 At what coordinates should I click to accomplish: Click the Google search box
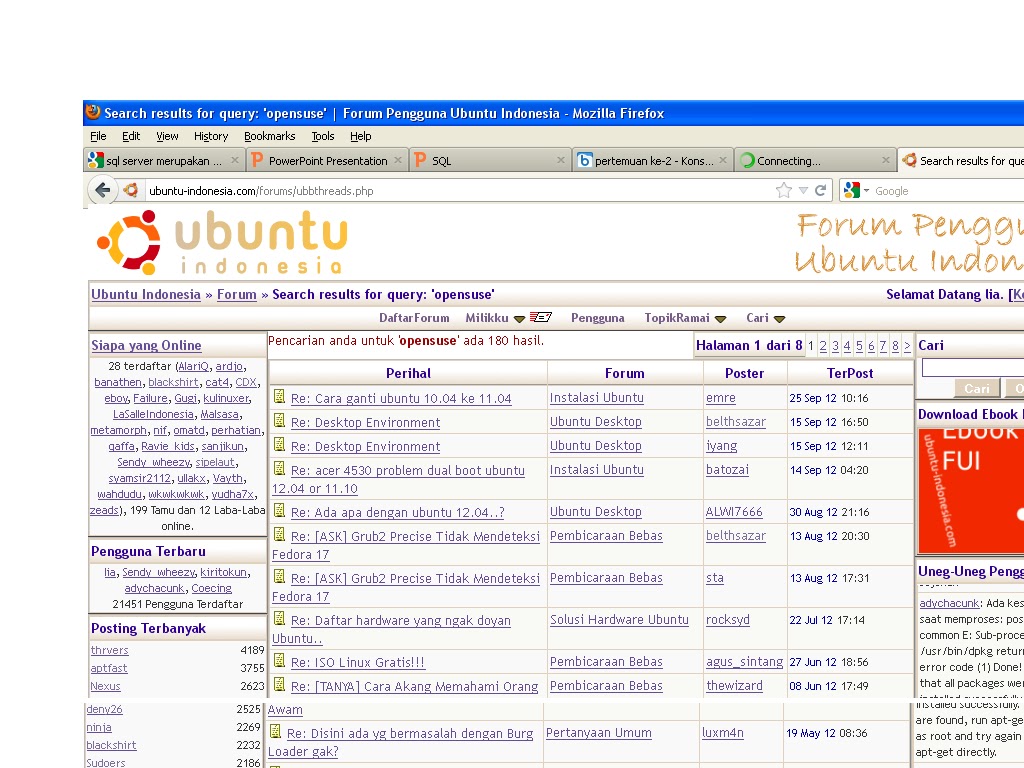point(948,191)
